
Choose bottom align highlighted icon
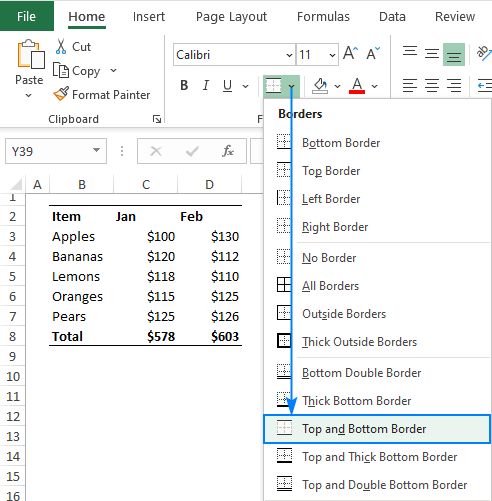click(x=454, y=54)
